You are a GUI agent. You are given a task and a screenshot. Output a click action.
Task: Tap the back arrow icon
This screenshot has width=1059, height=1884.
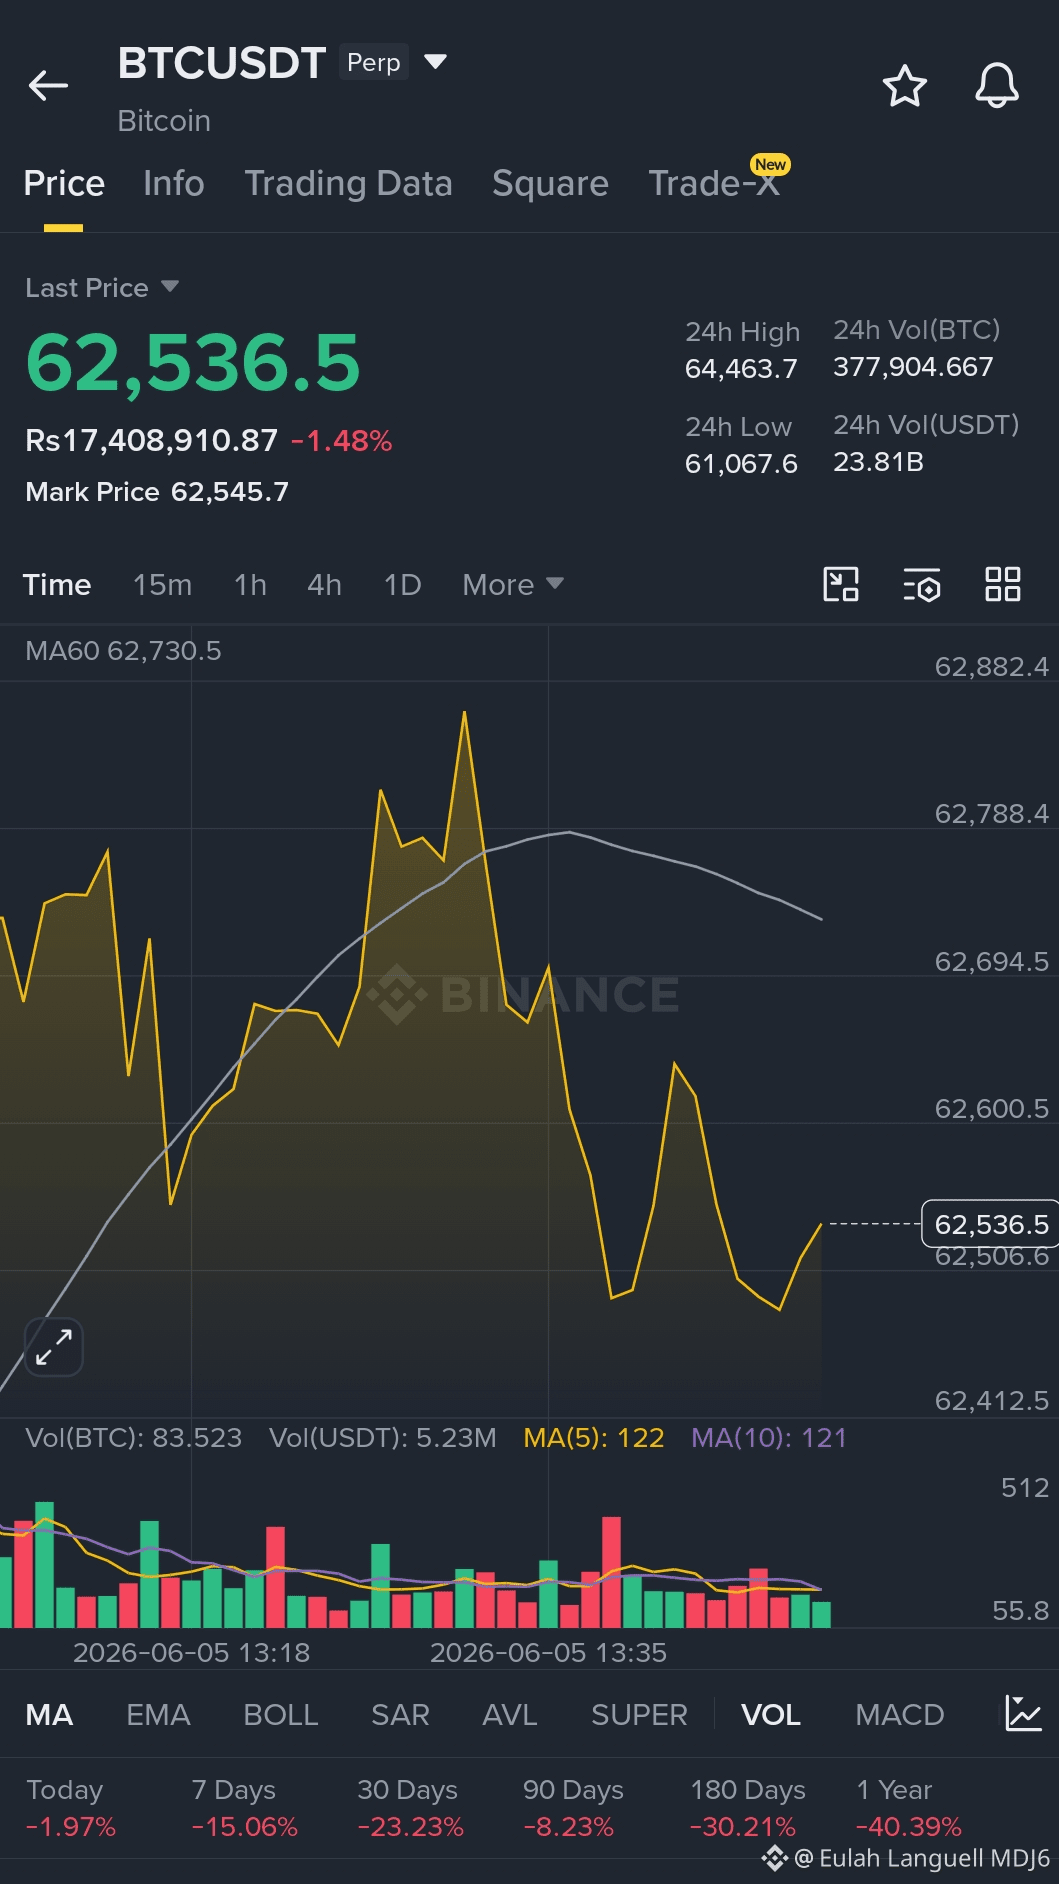(48, 86)
